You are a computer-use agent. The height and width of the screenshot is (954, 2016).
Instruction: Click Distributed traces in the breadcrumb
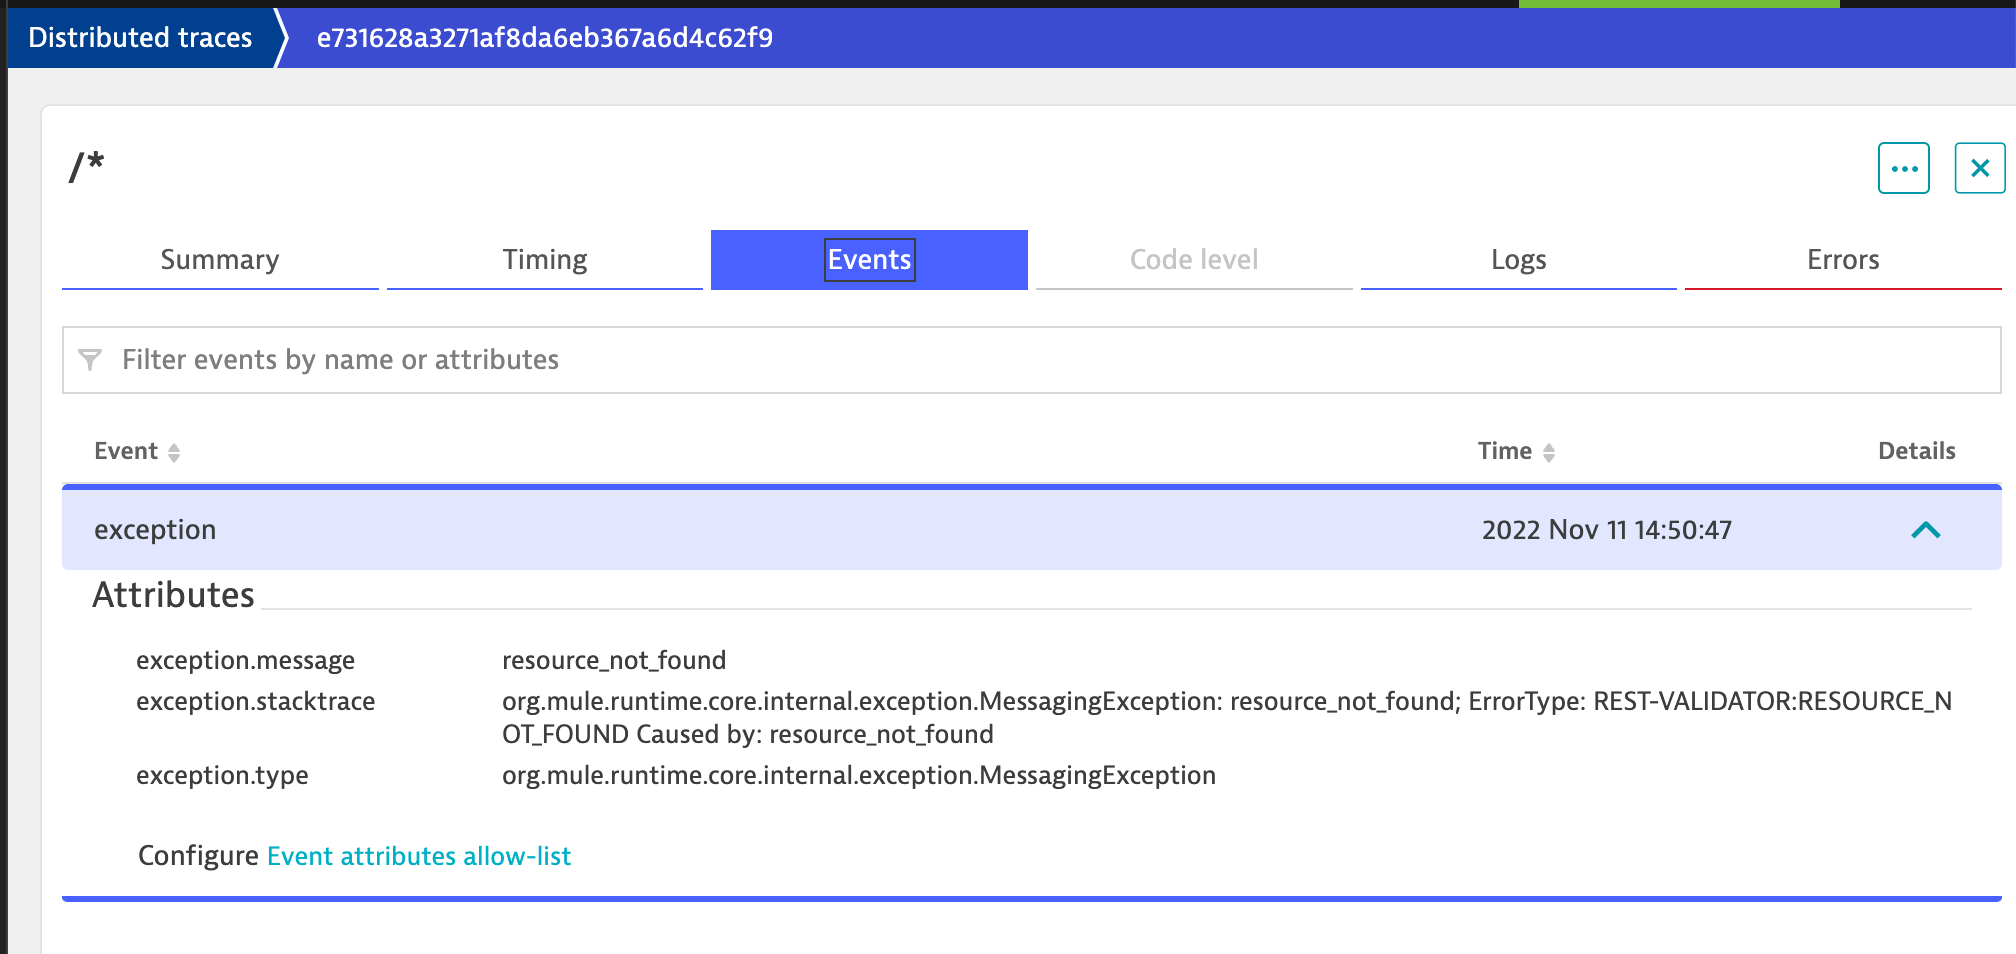[x=139, y=37]
